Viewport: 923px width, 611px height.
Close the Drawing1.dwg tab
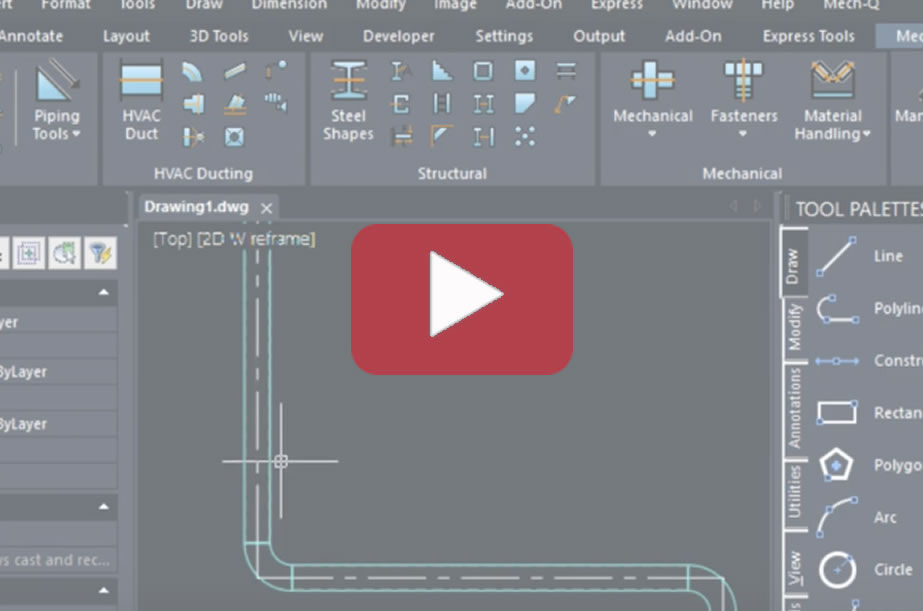(266, 208)
